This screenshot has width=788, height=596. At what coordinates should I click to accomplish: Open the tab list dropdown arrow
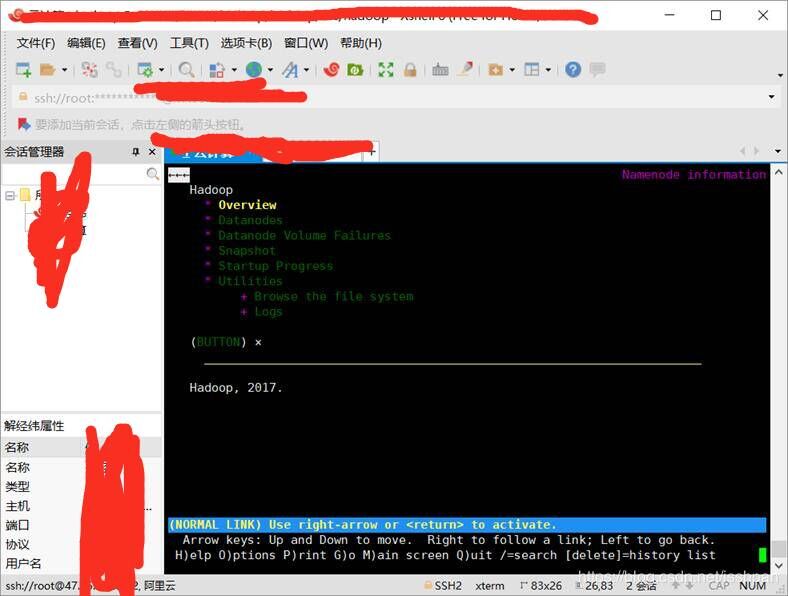[777, 151]
